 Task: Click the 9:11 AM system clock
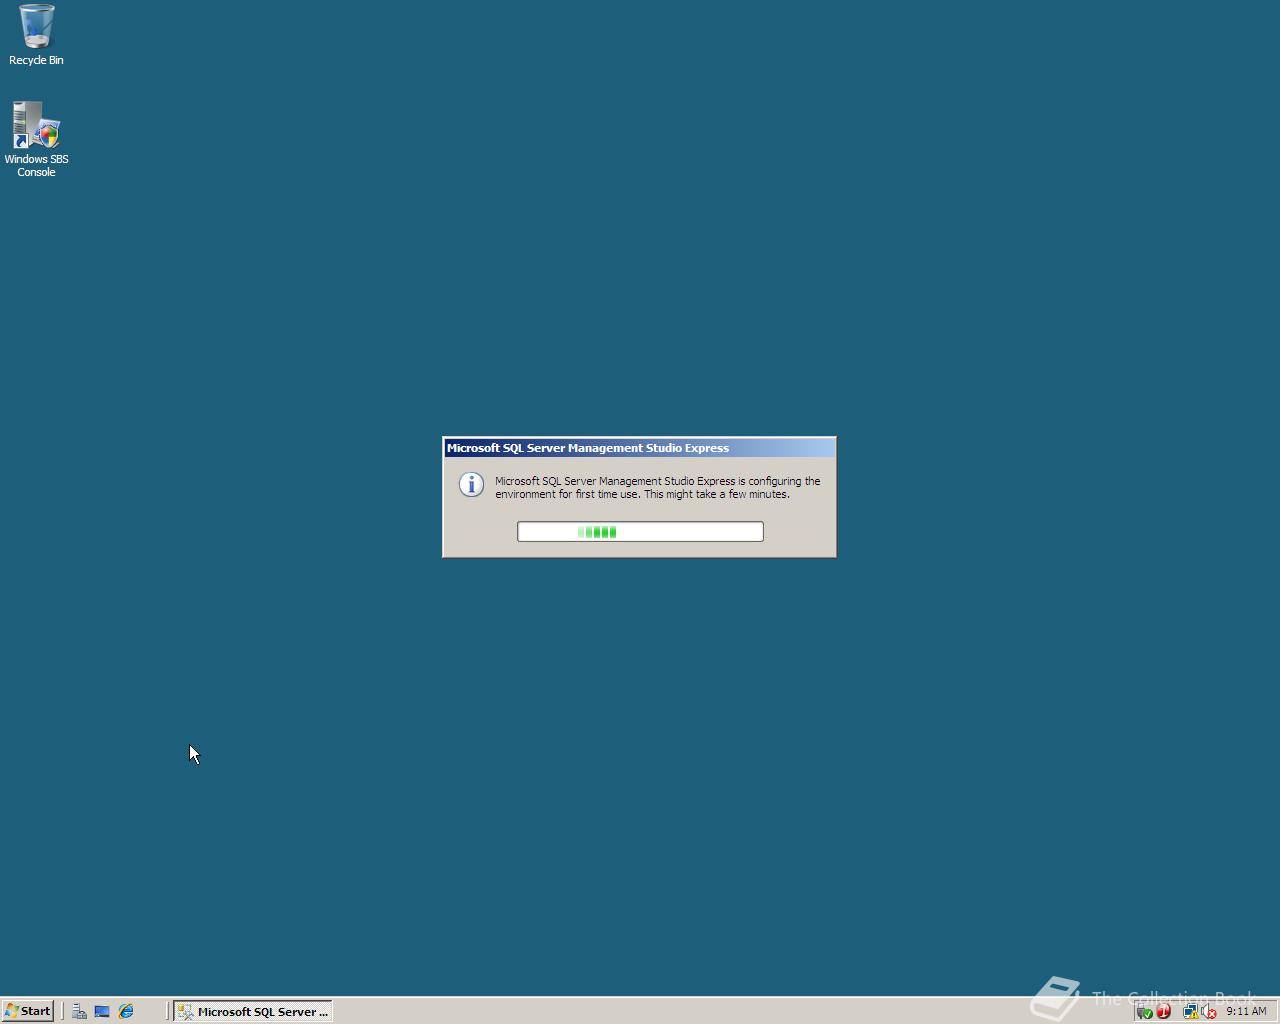[1246, 1011]
